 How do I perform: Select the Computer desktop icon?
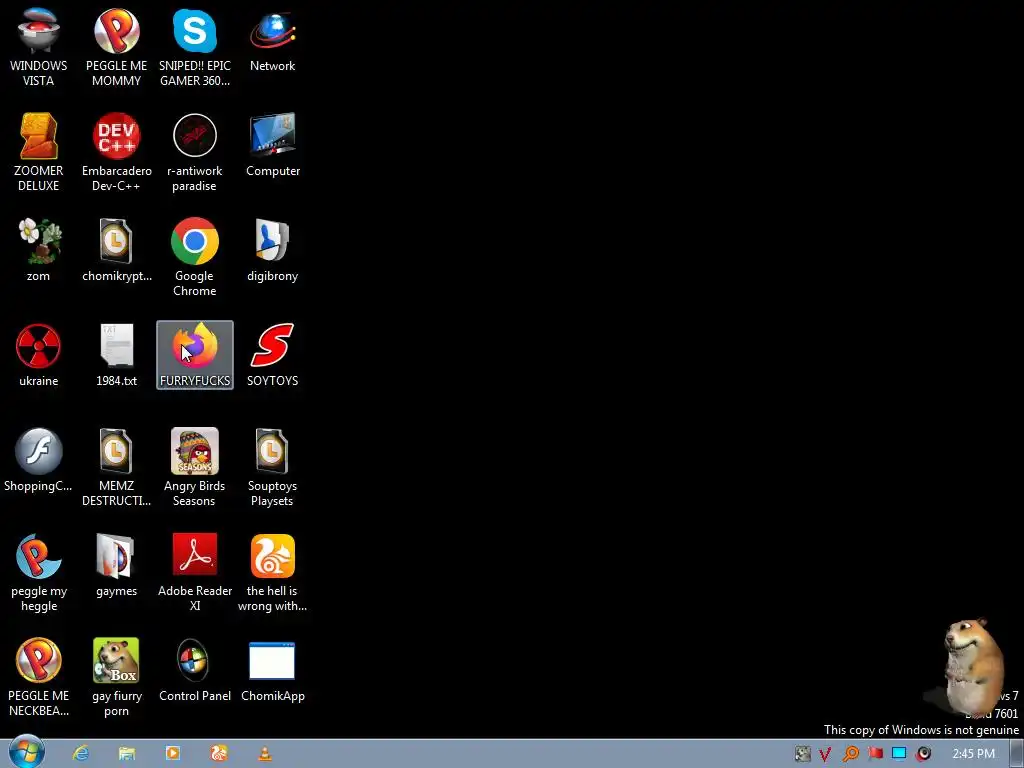(272, 144)
